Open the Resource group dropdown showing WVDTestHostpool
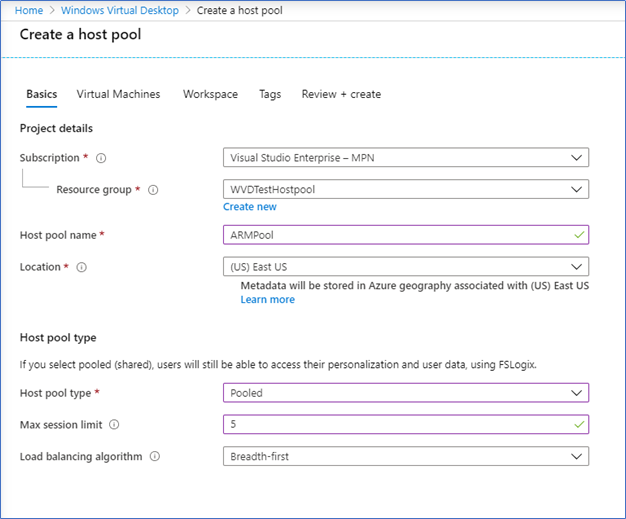The height and width of the screenshot is (519, 626). [x=406, y=189]
